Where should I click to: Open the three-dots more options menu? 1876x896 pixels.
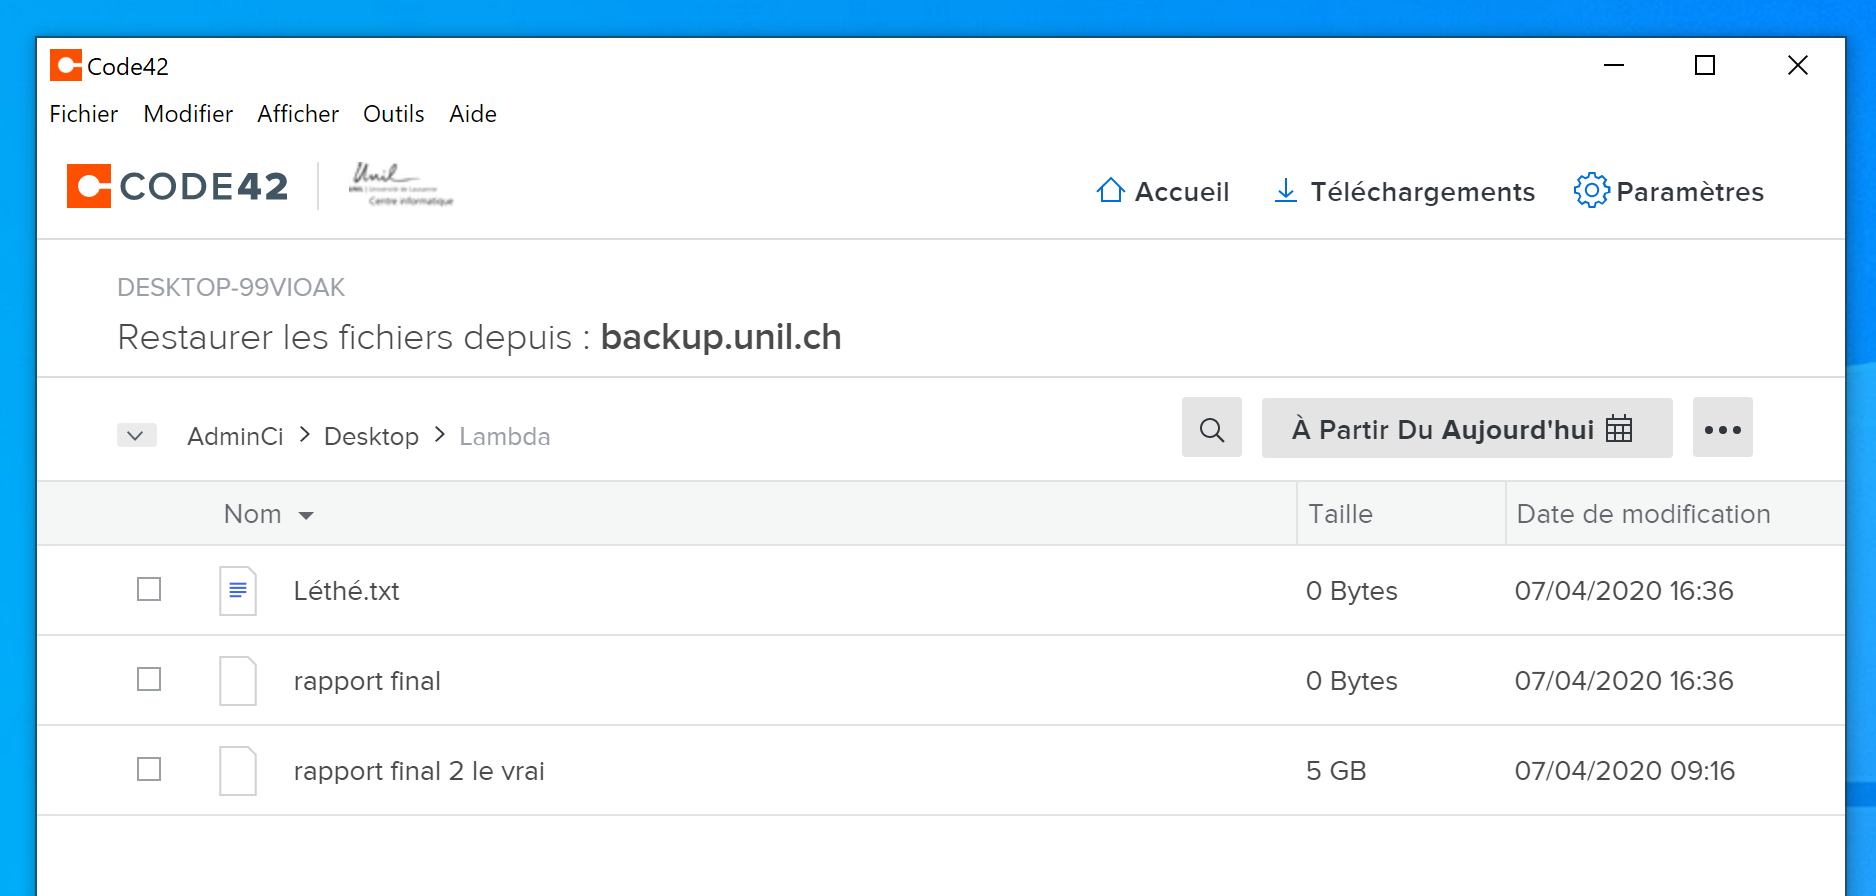click(1722, 429)
